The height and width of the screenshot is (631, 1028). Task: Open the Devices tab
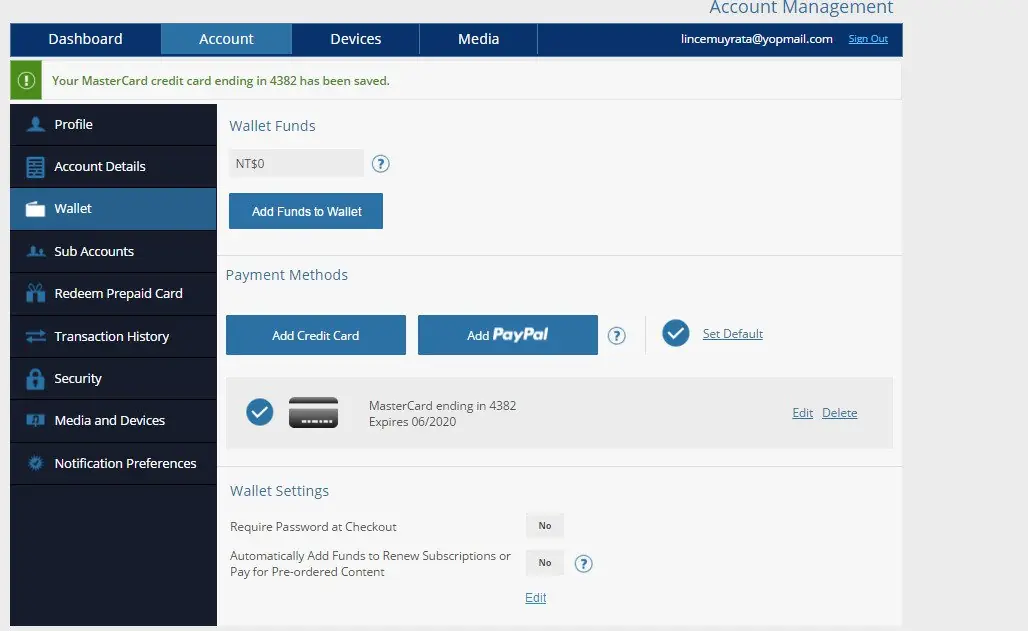355,39
